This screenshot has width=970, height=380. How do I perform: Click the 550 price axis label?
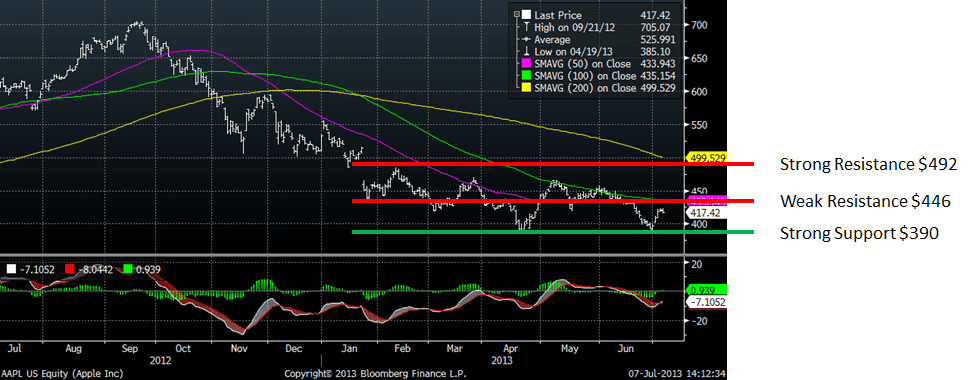(698, 125)
